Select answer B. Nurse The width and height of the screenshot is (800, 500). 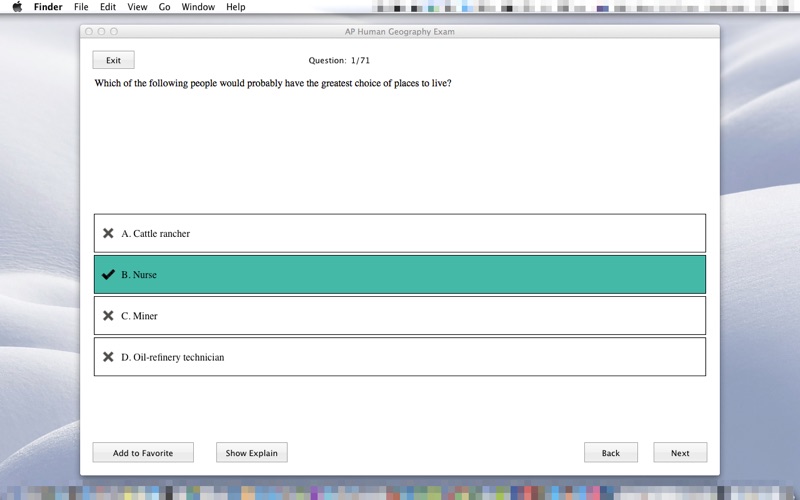[x=400, y=274]
